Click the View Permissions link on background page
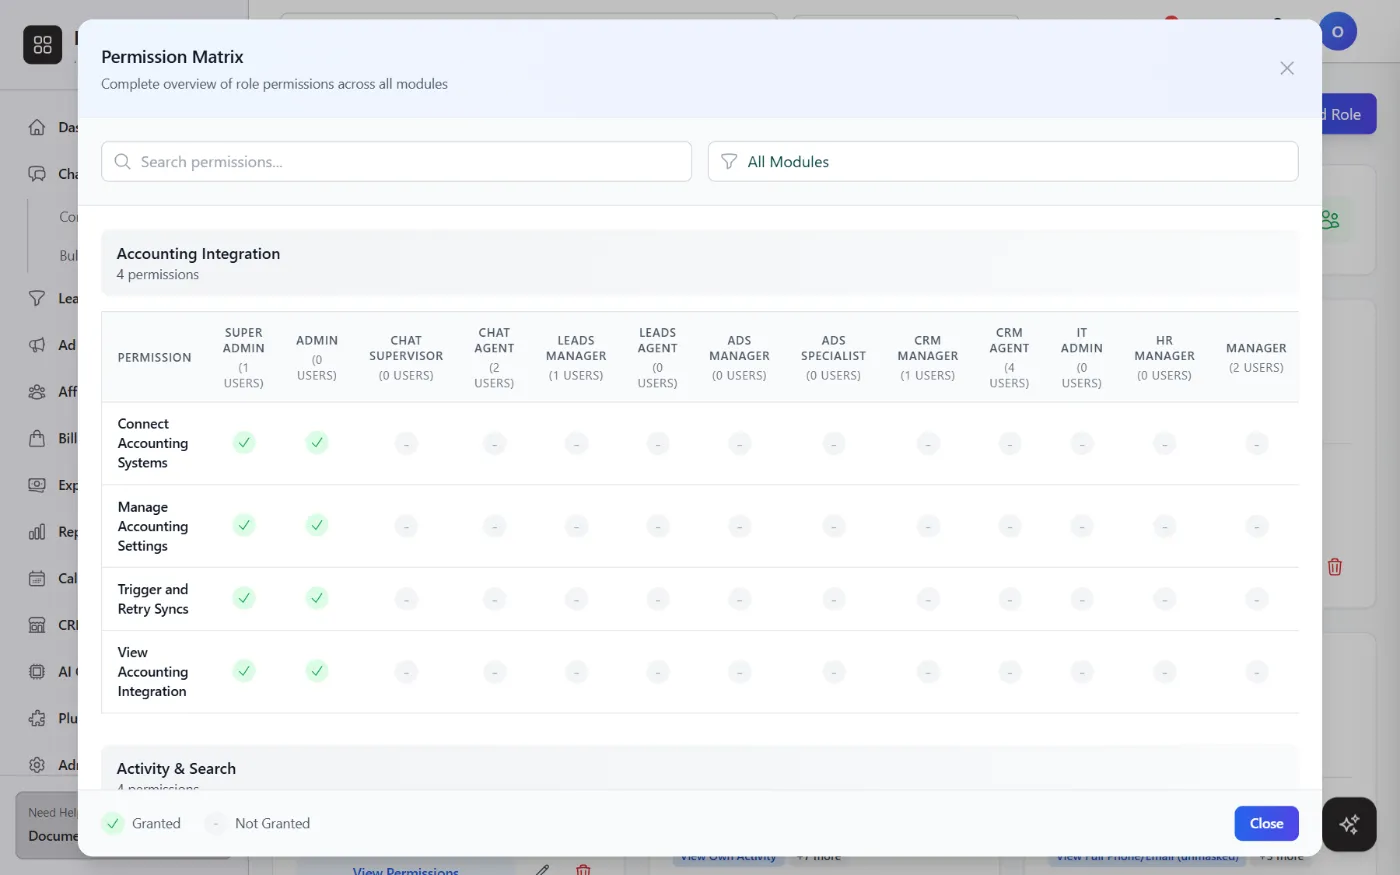This screenshot has height=875, width=1400. [406, 870]
